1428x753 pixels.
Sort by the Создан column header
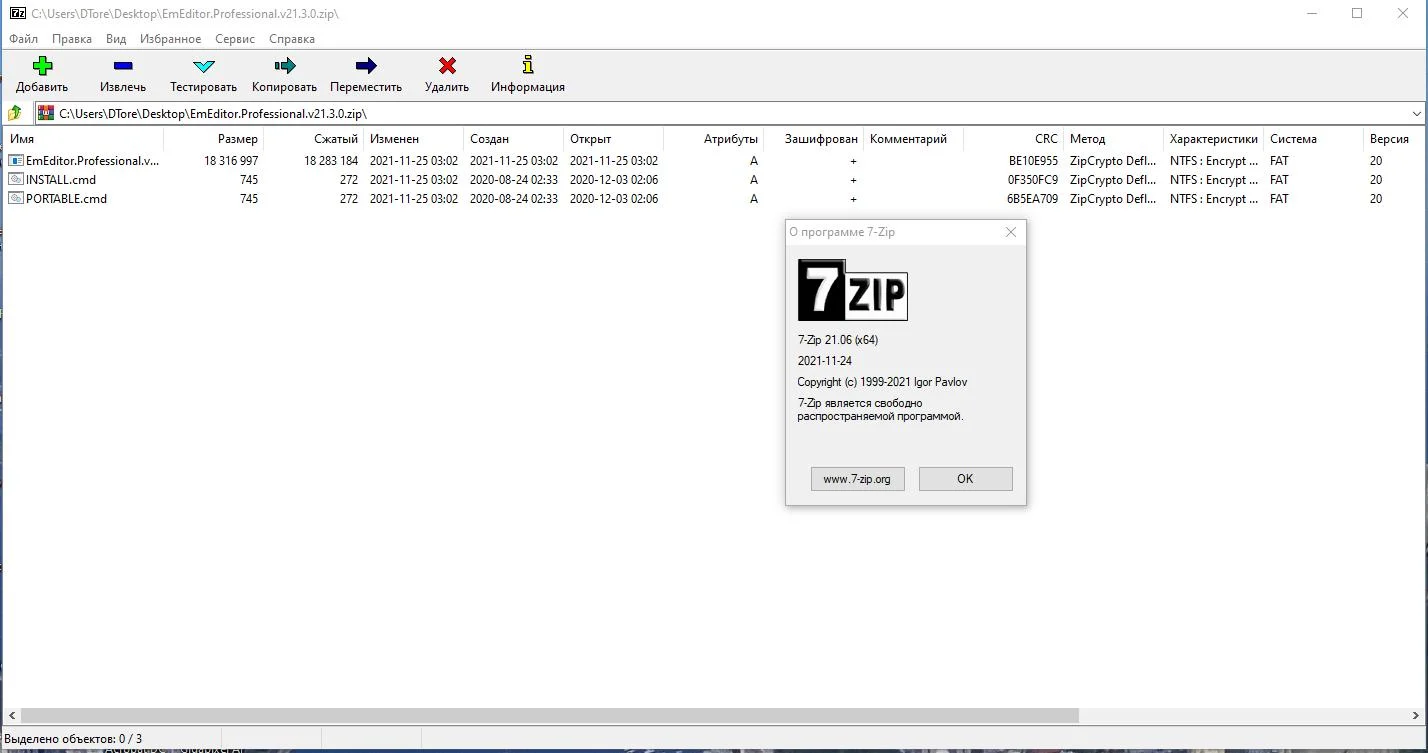pos(514,139)
